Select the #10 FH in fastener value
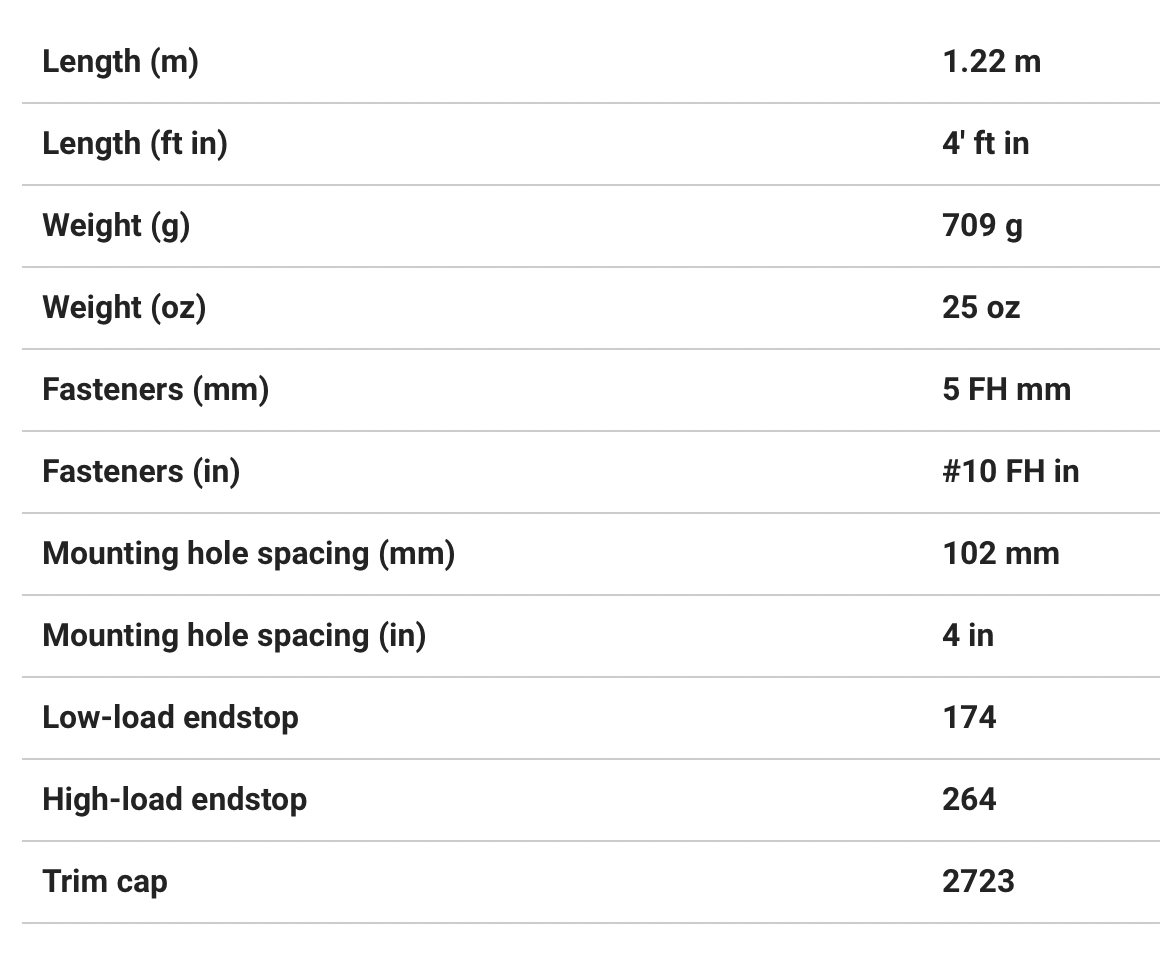The width and height of the screenshot is (1160, 958). [1010, 472]
